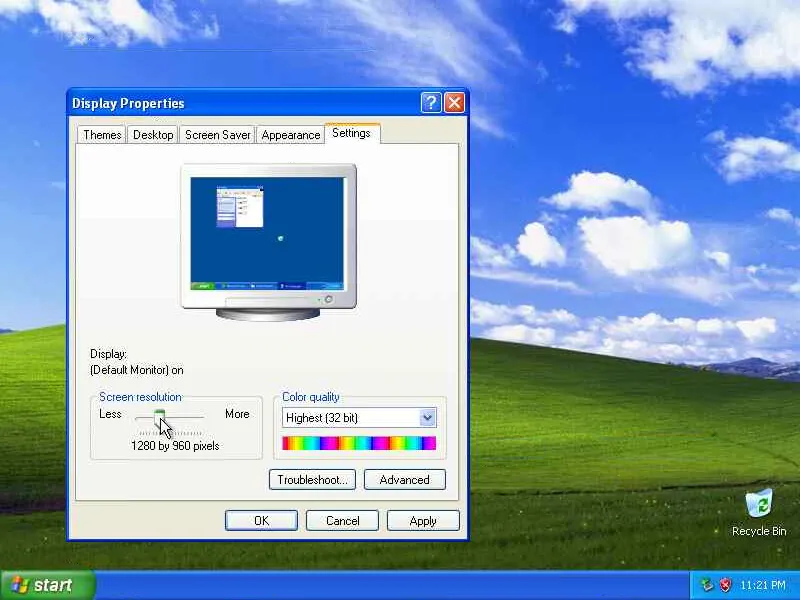
Task: Switch to the Themes tab
Action: click(x=102, y=135)
